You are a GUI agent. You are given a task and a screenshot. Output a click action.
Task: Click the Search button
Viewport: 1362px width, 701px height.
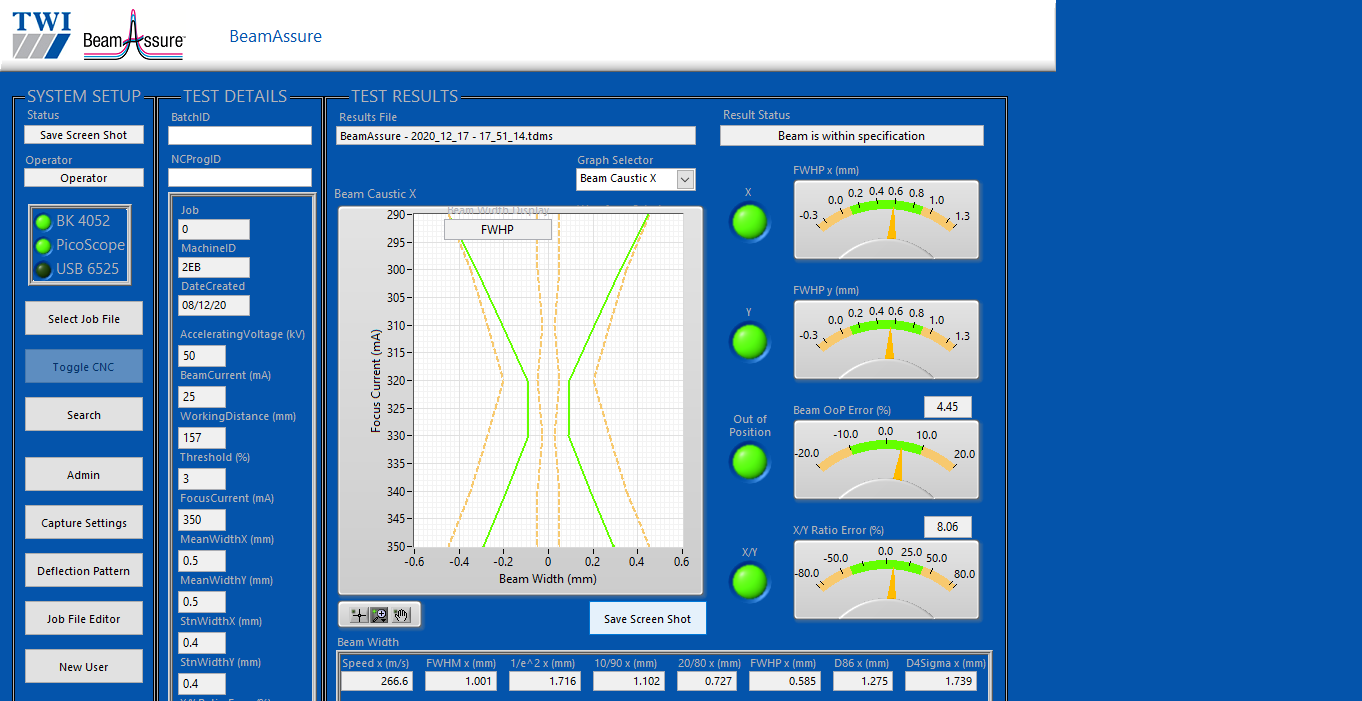pos(84,415)
